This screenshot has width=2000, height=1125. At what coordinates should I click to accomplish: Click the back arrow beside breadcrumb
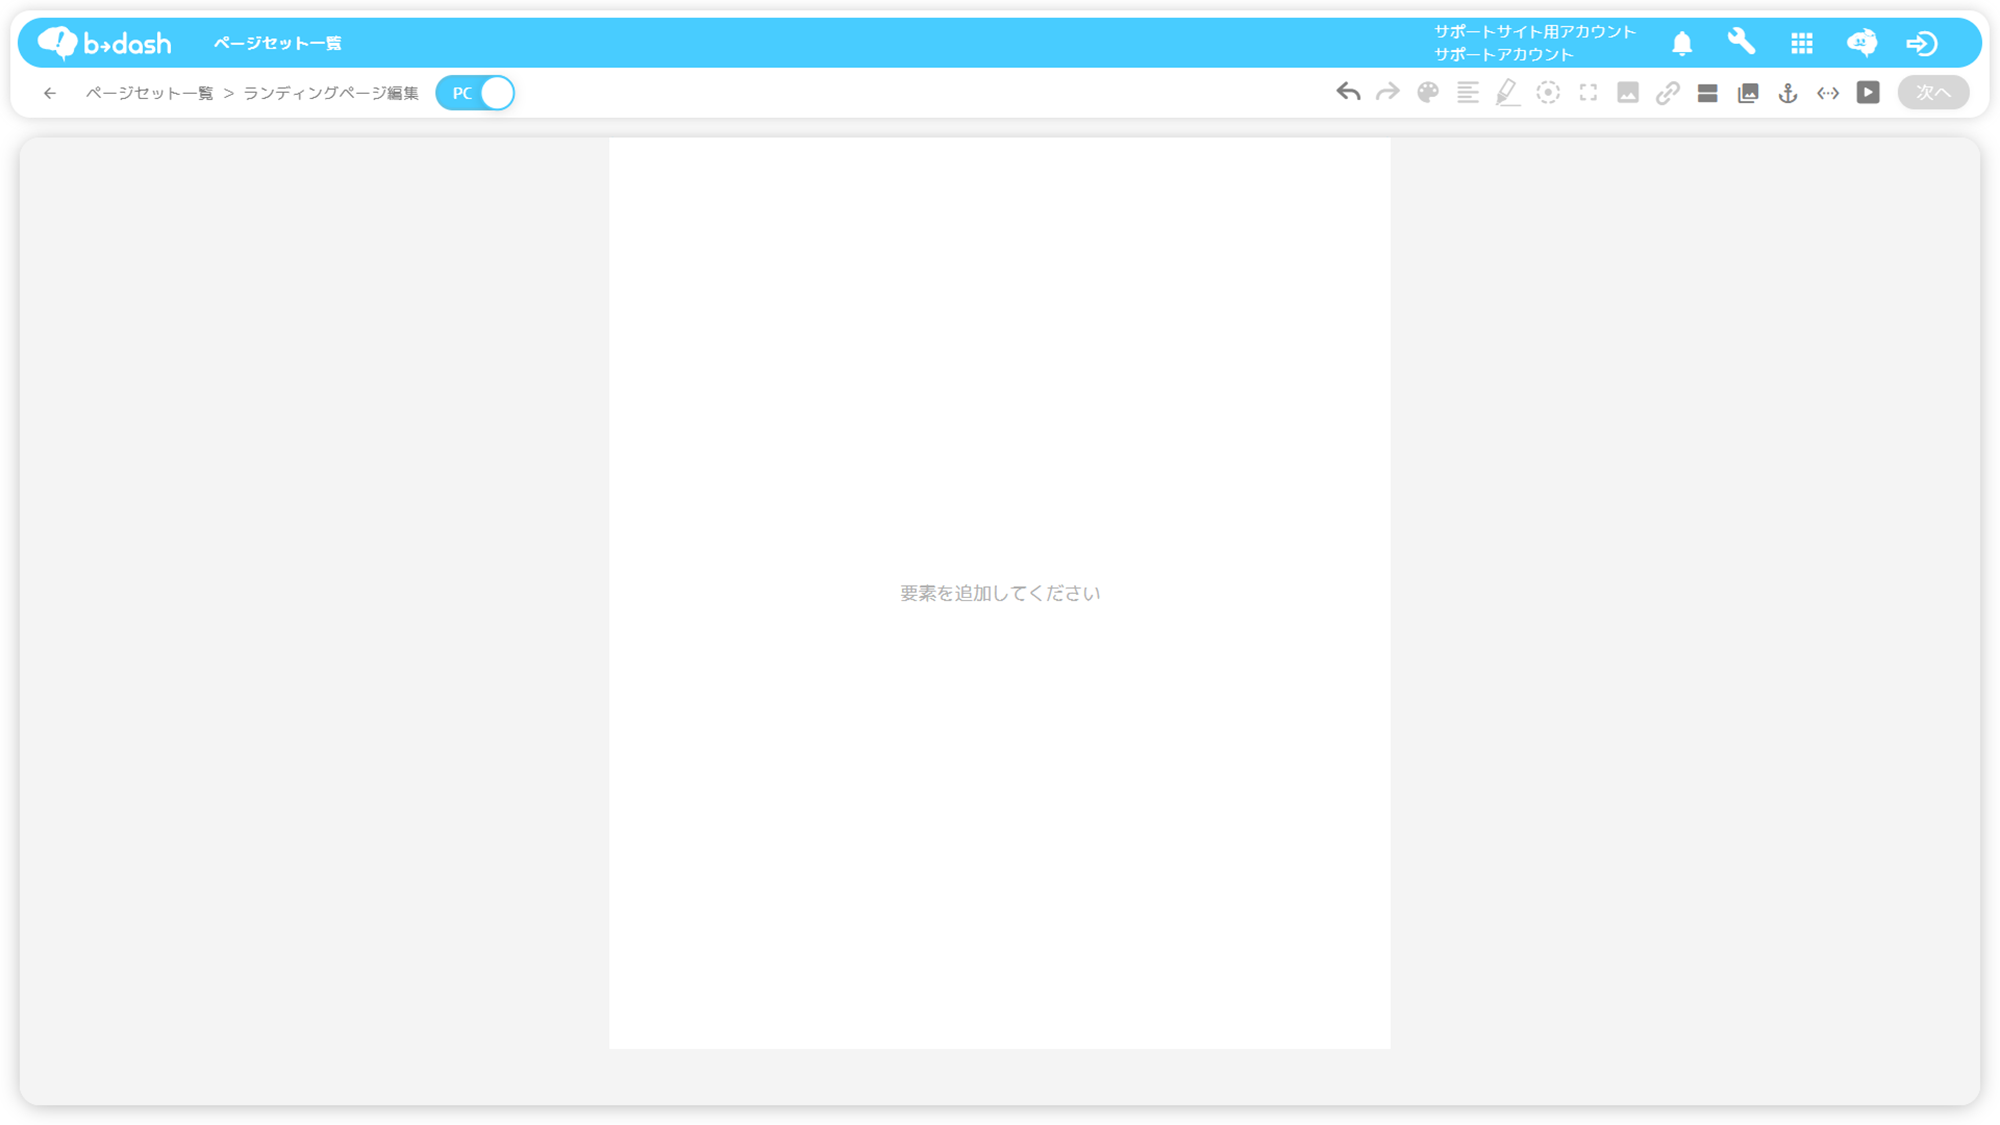50,93
